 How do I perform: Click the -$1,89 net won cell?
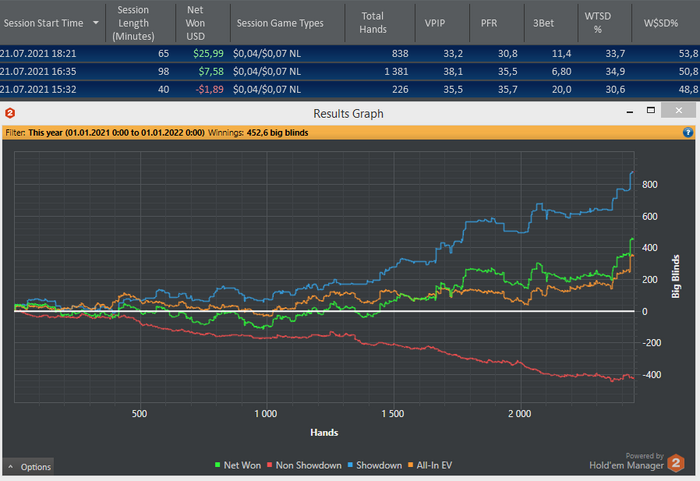pyautogui.click(x=209, y=89)
